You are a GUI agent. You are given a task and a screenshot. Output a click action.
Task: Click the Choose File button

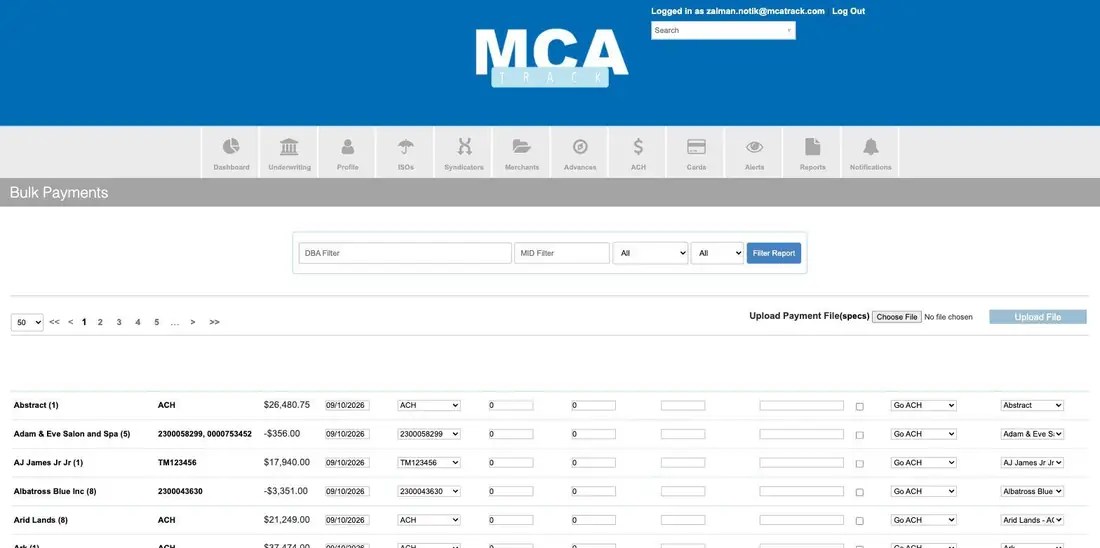pyautogui.click(x=897, y=317)
